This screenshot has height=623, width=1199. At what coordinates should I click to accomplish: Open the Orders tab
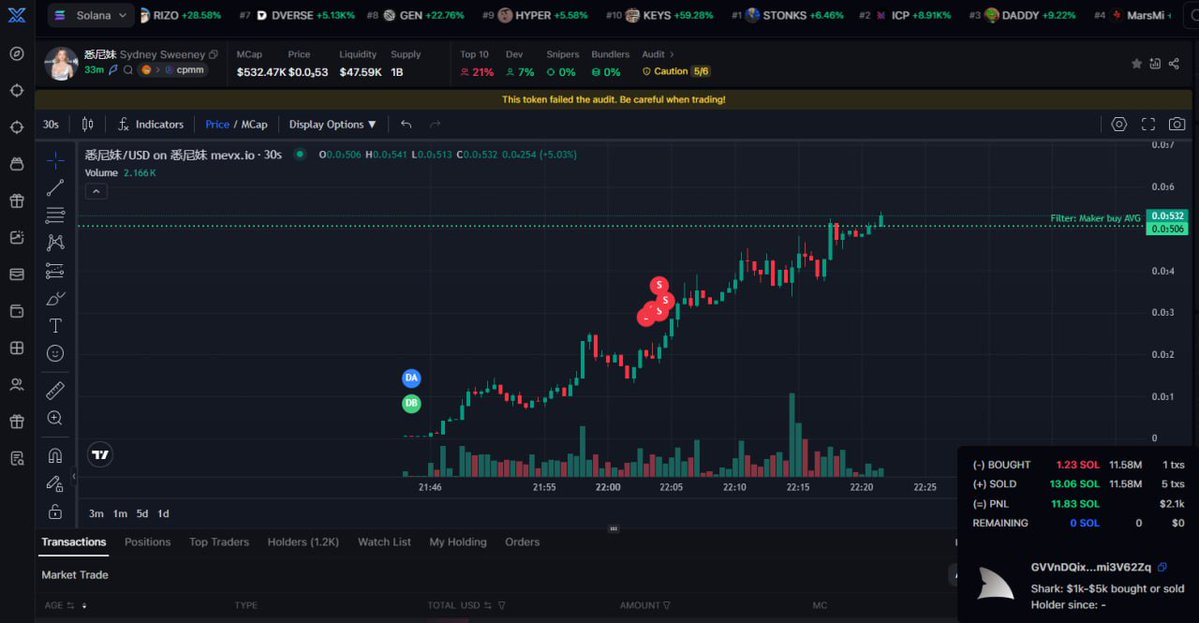[x=522, y=542]
